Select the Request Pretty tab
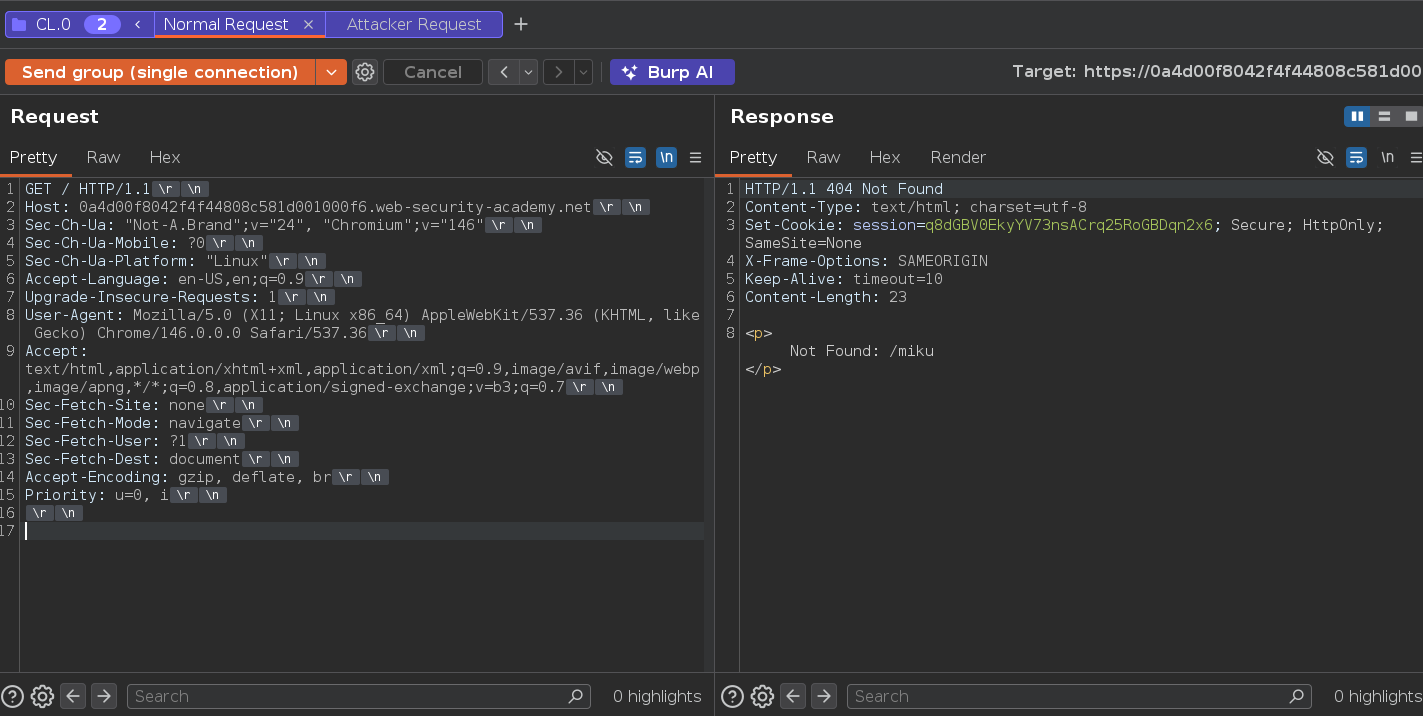Image resolution: width=1423 pixels, height=716 pixels. click(x=34, y=157)
